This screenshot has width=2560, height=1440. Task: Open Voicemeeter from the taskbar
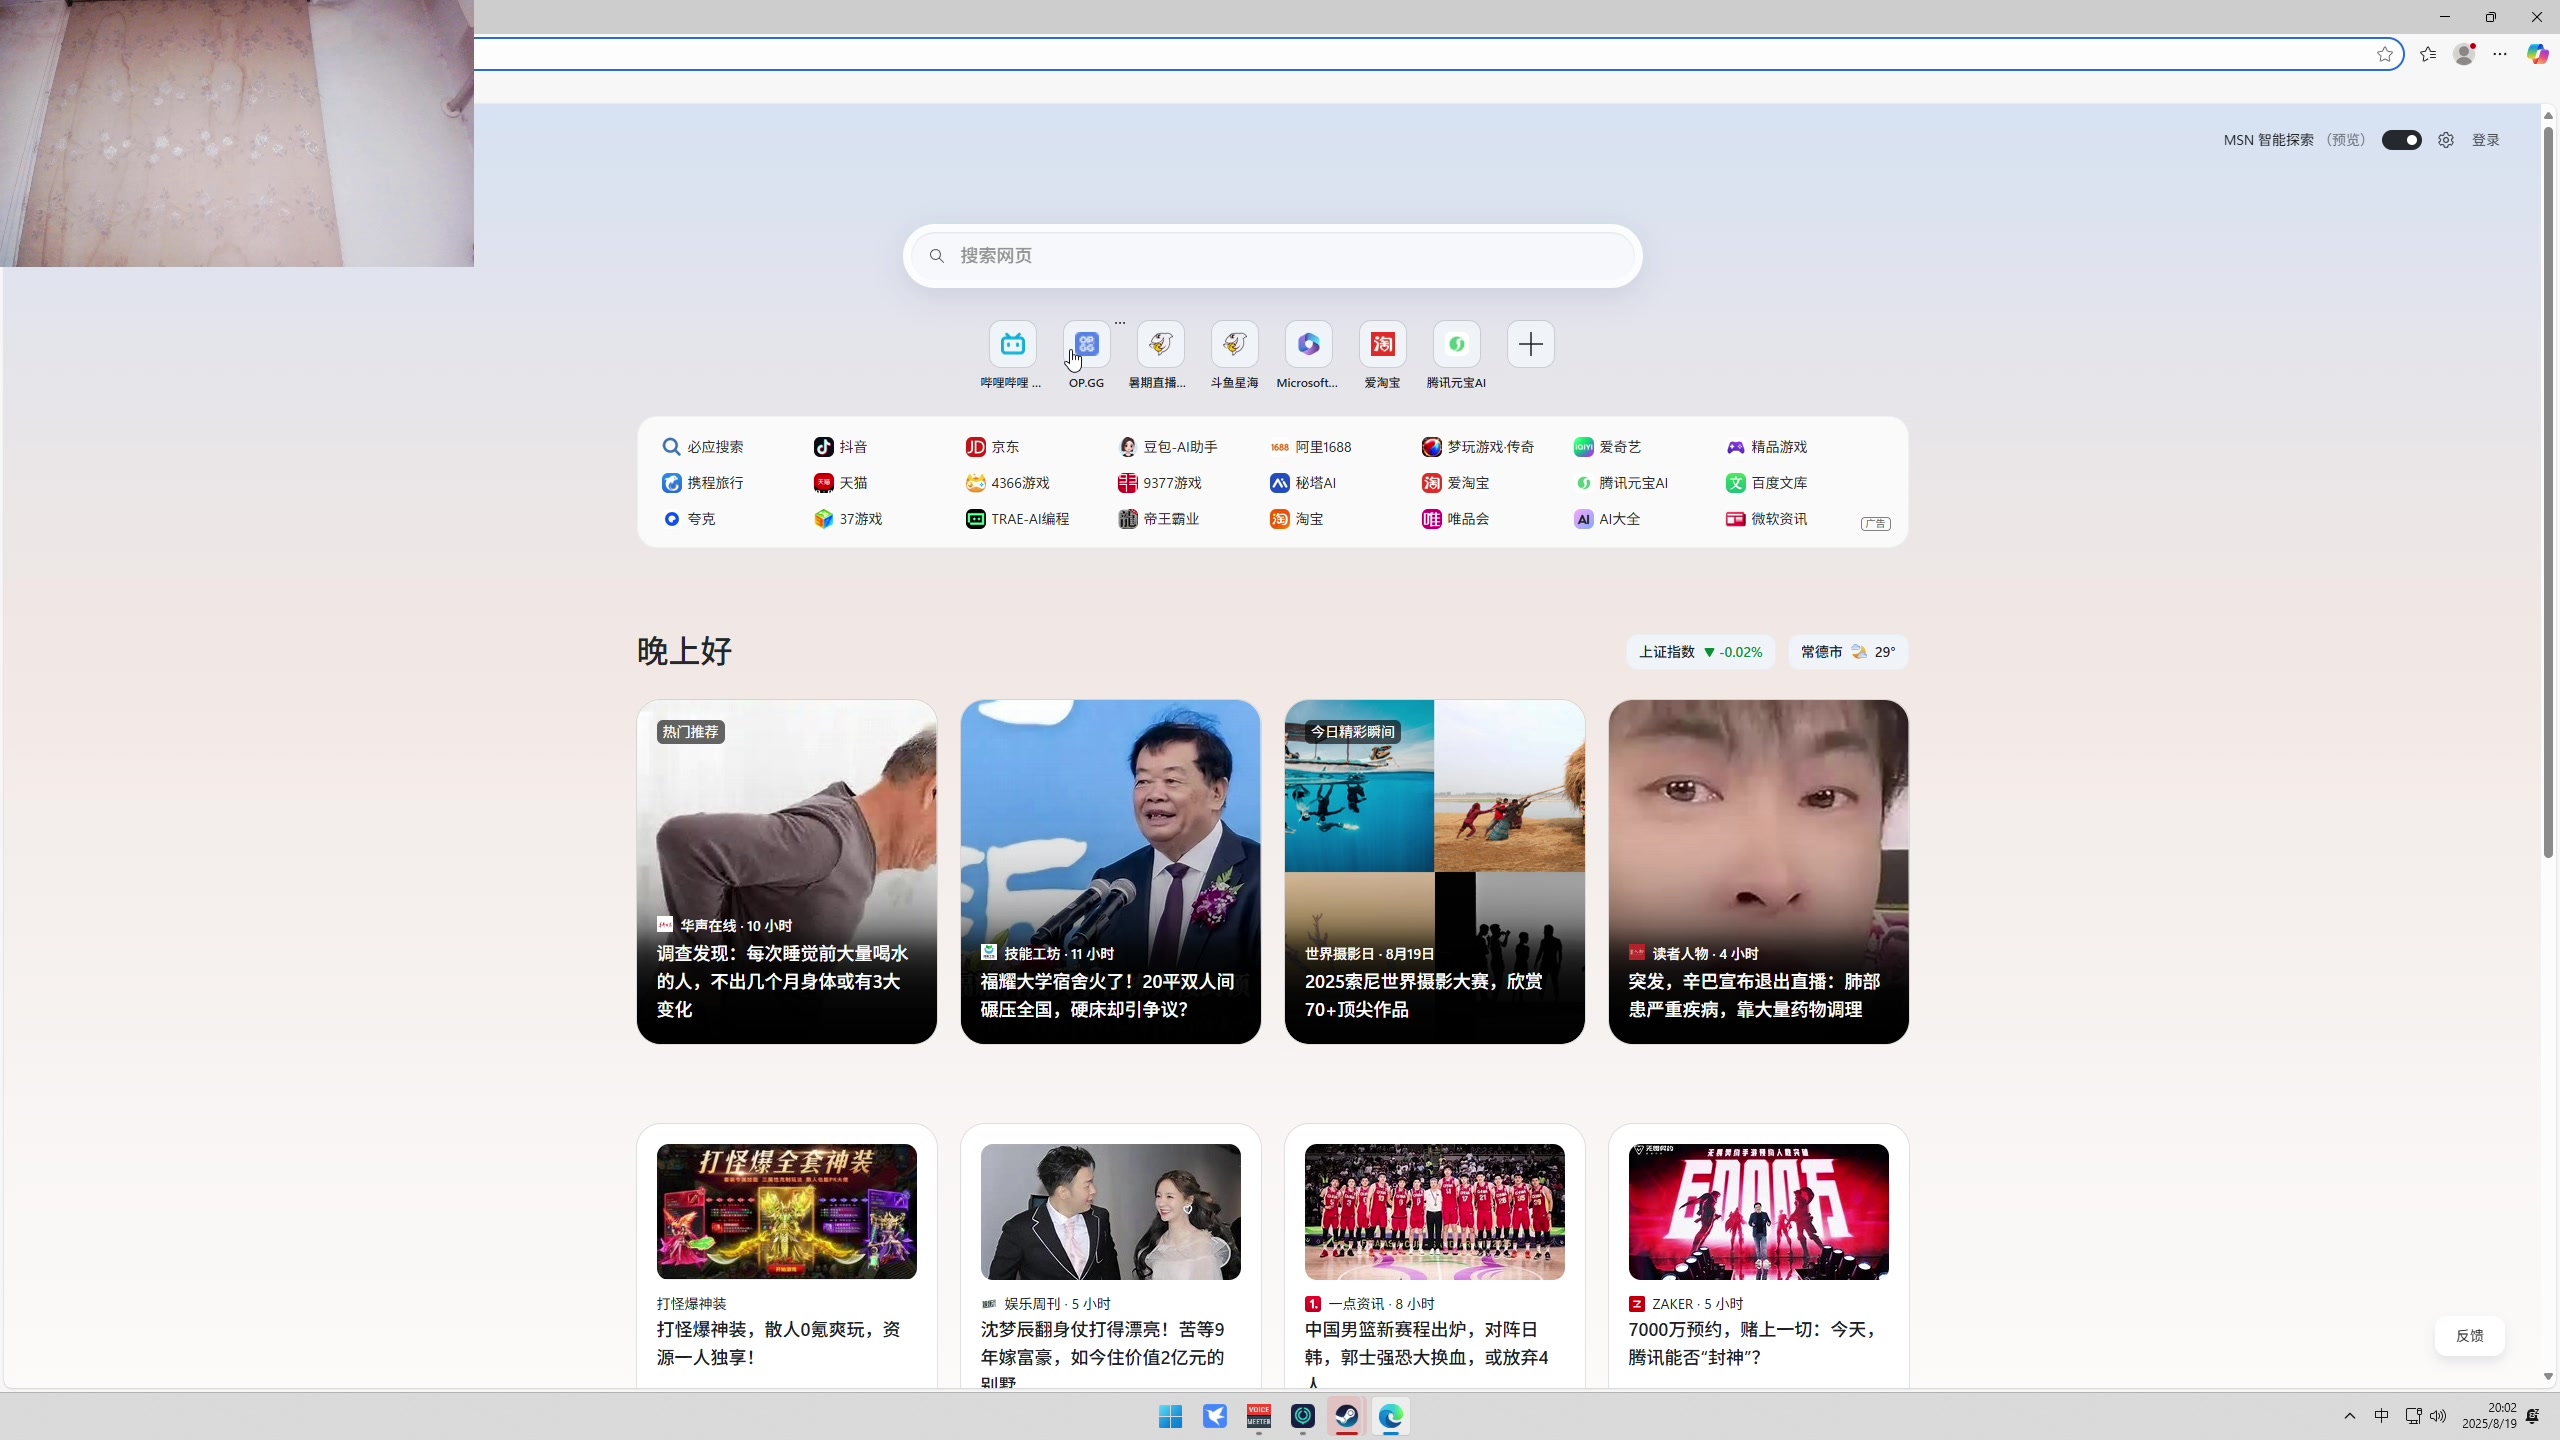[x=1258, y=1416]
